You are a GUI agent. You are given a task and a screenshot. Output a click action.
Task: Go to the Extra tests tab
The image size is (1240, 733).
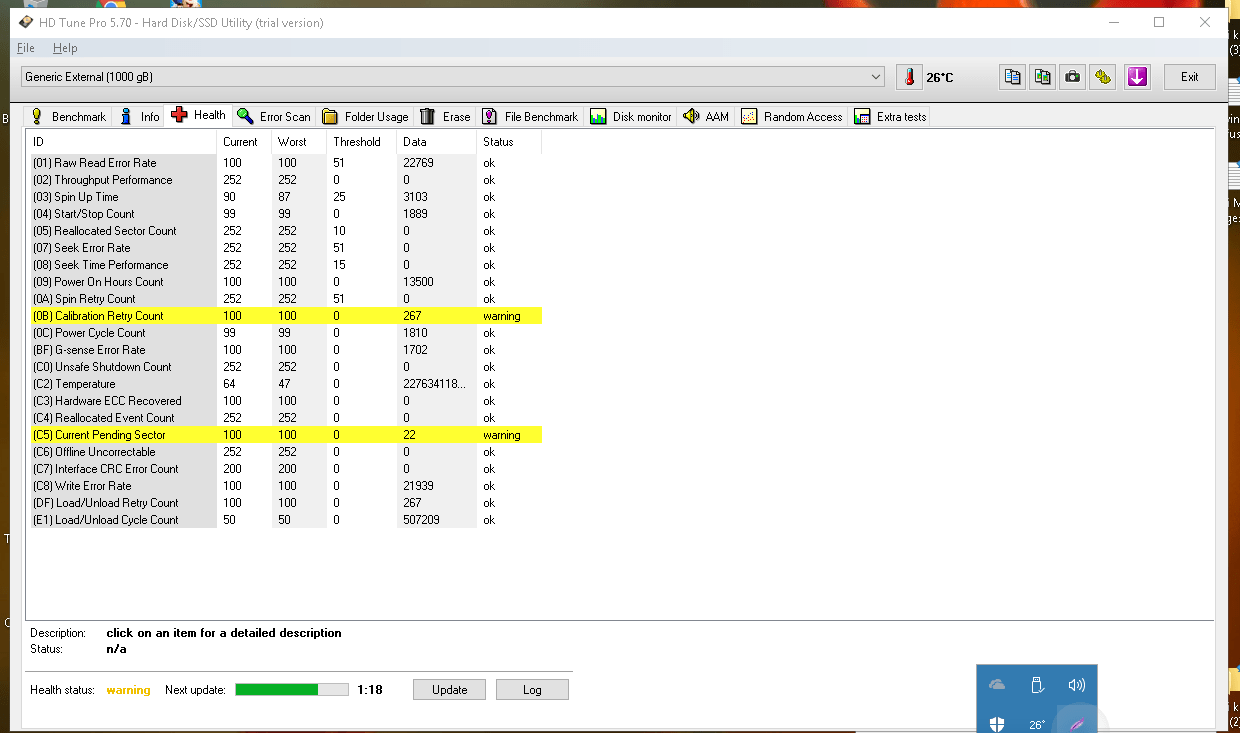tap(890, 117)
